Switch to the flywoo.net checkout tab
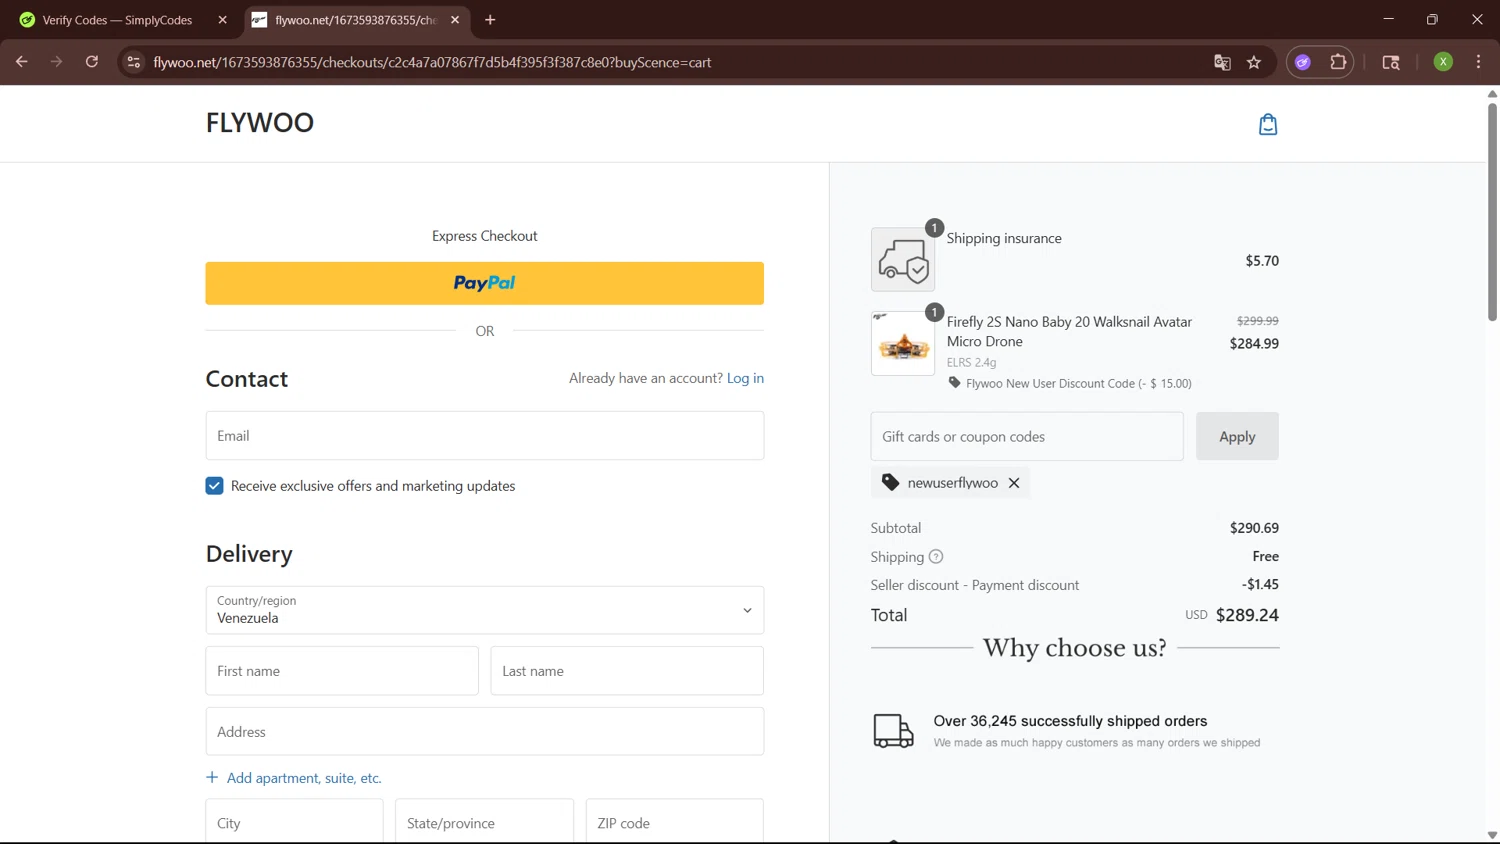This screenshot has height=844, width=1500. point(356,20)
